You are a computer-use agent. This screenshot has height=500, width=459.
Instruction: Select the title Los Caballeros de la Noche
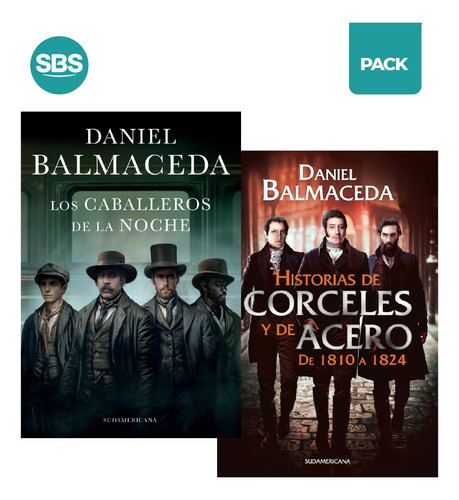pyautogui.click(x=131, y=215)
